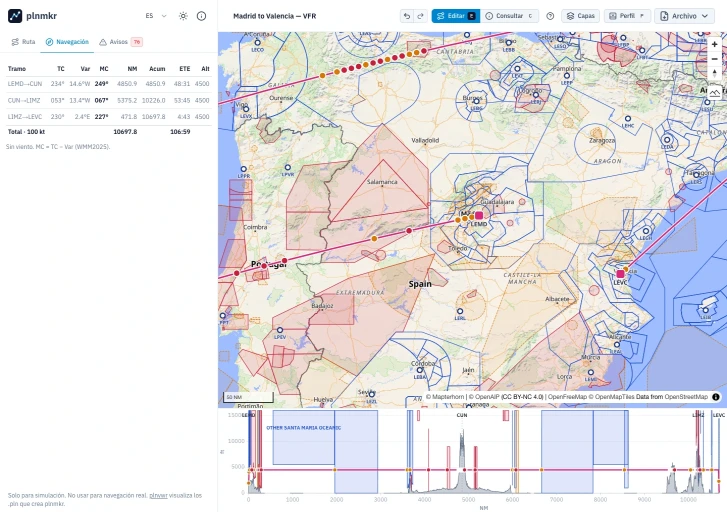Open the ES language dropdown

(156, 16)
